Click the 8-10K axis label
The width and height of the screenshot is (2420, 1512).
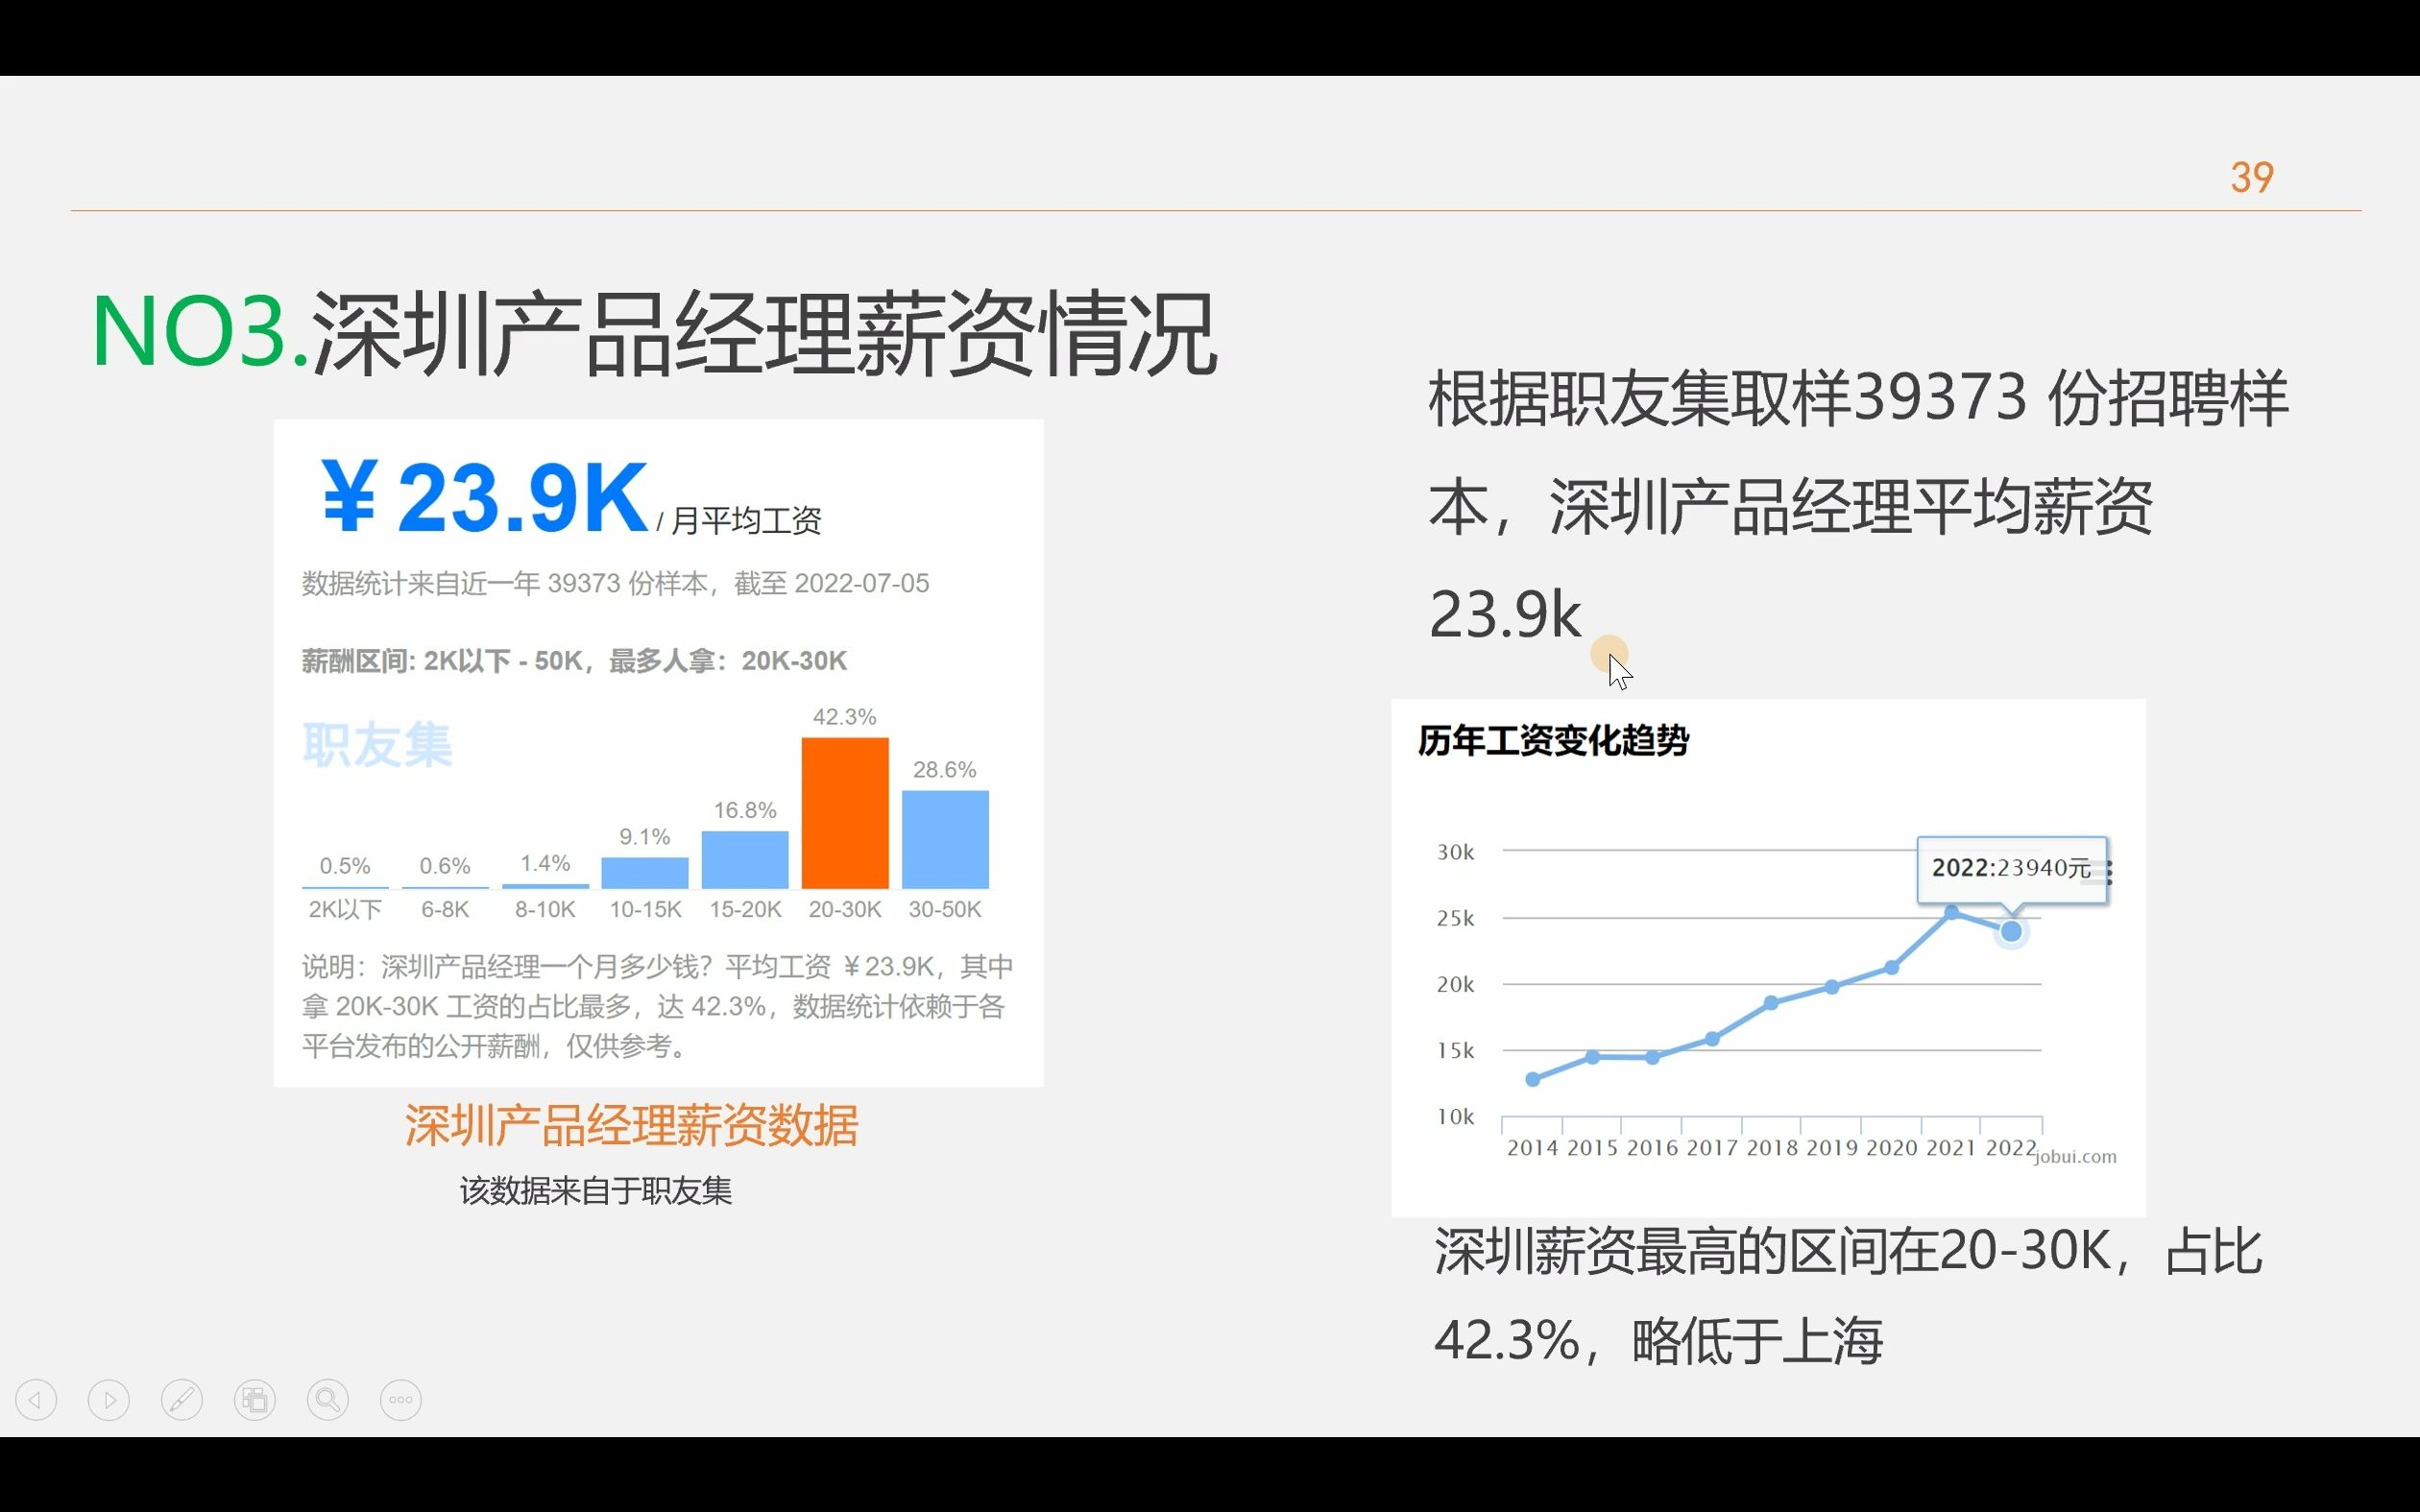tap(545, 909)
